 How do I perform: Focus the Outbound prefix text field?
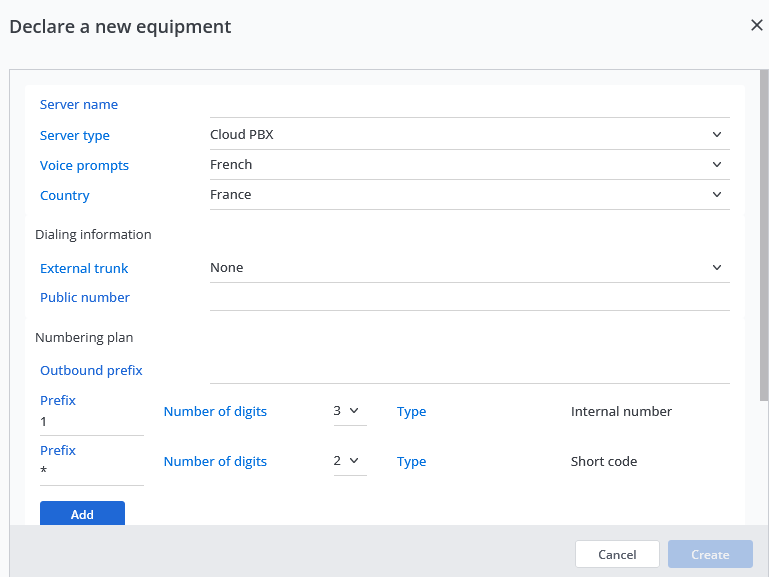coord(469,371)
